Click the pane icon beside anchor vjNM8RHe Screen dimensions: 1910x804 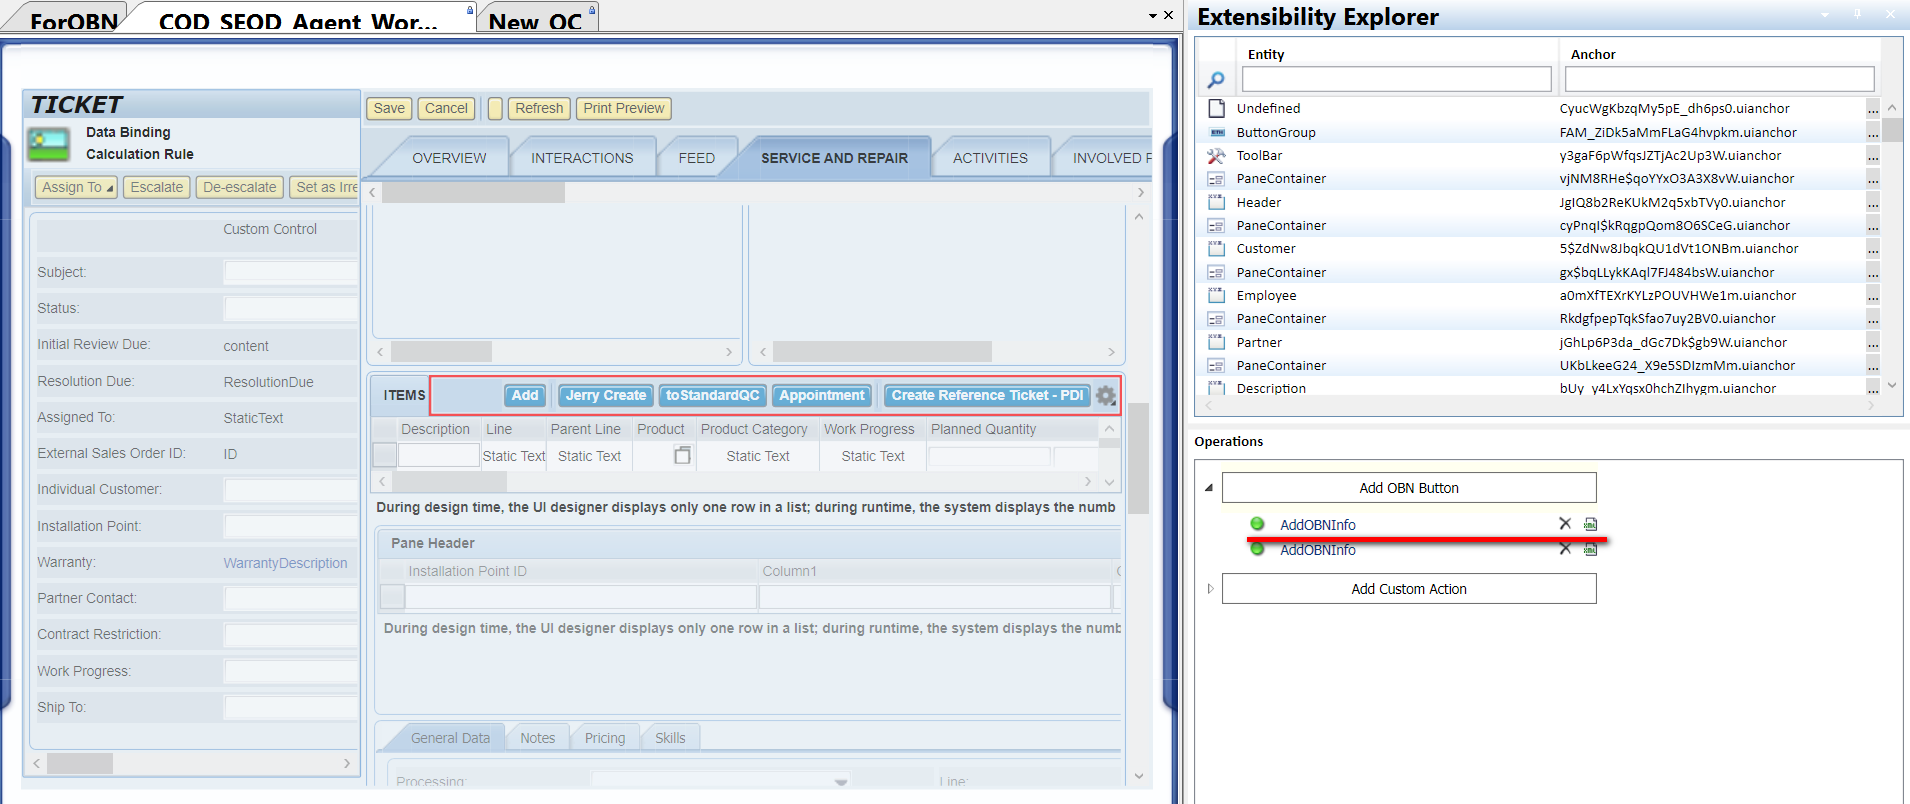click(x=1216, y=179)
